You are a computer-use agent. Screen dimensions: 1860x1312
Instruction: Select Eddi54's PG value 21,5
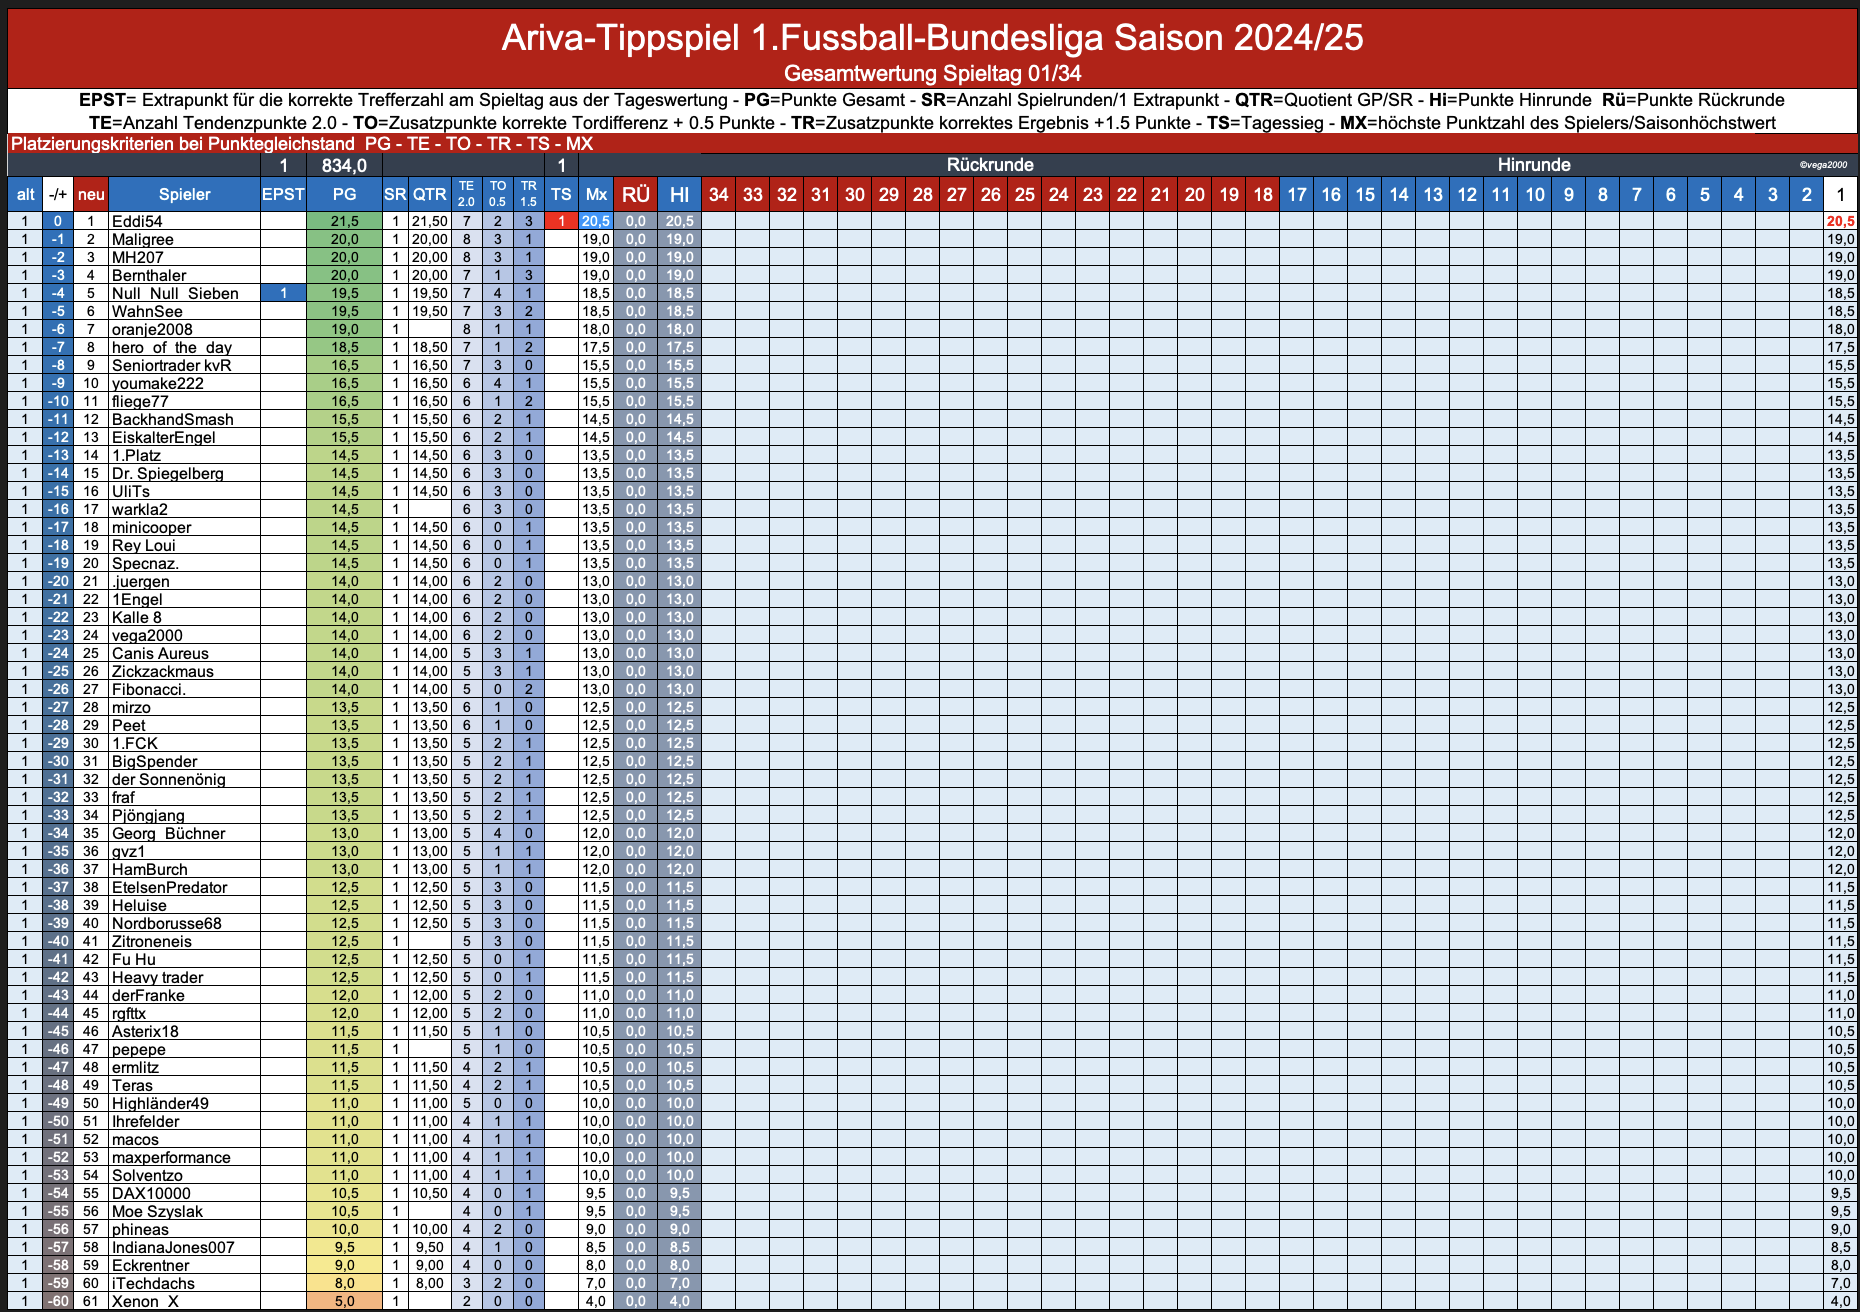point(344,221)
